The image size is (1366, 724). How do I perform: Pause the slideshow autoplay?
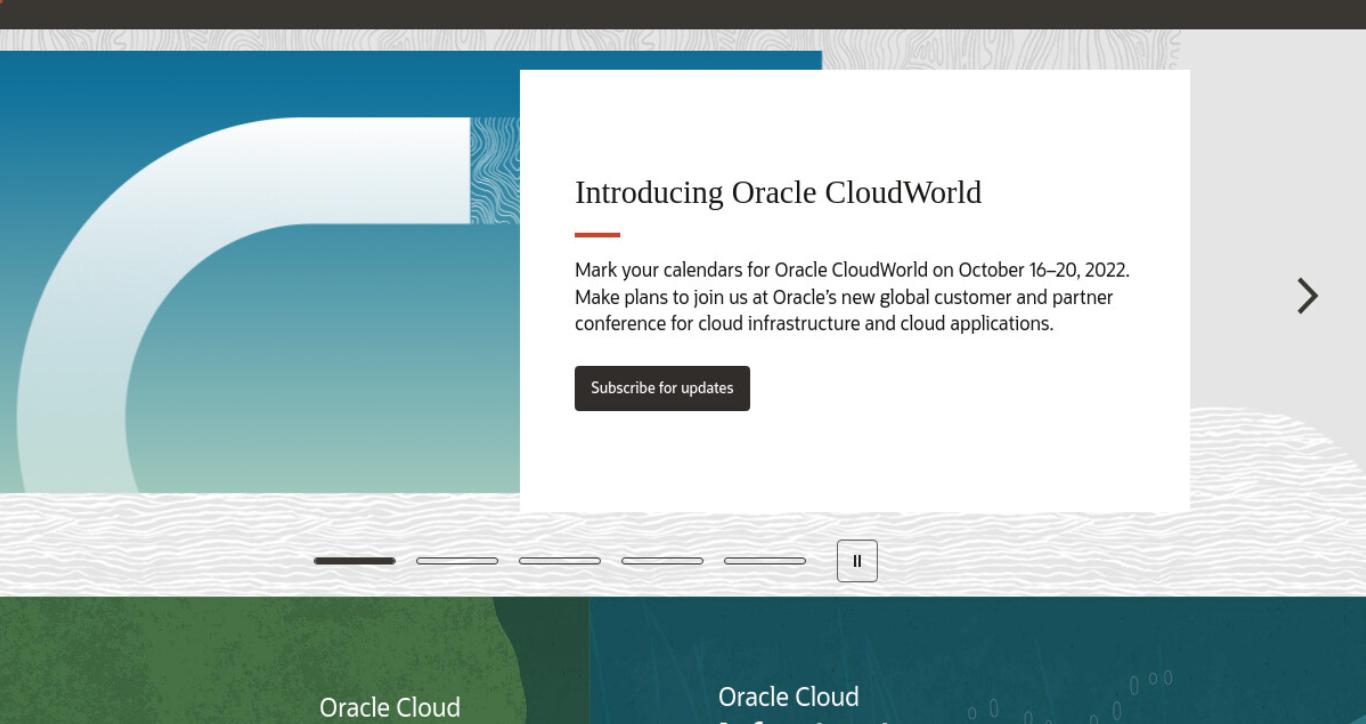(857, 561)
